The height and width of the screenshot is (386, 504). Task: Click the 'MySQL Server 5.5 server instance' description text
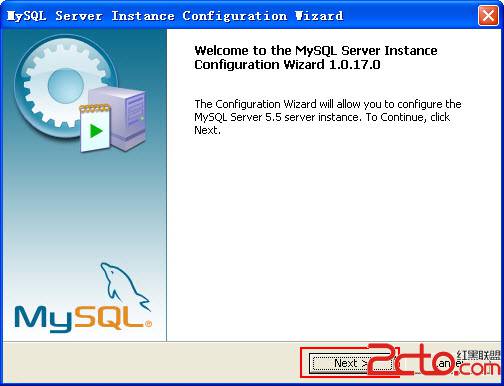328,117
